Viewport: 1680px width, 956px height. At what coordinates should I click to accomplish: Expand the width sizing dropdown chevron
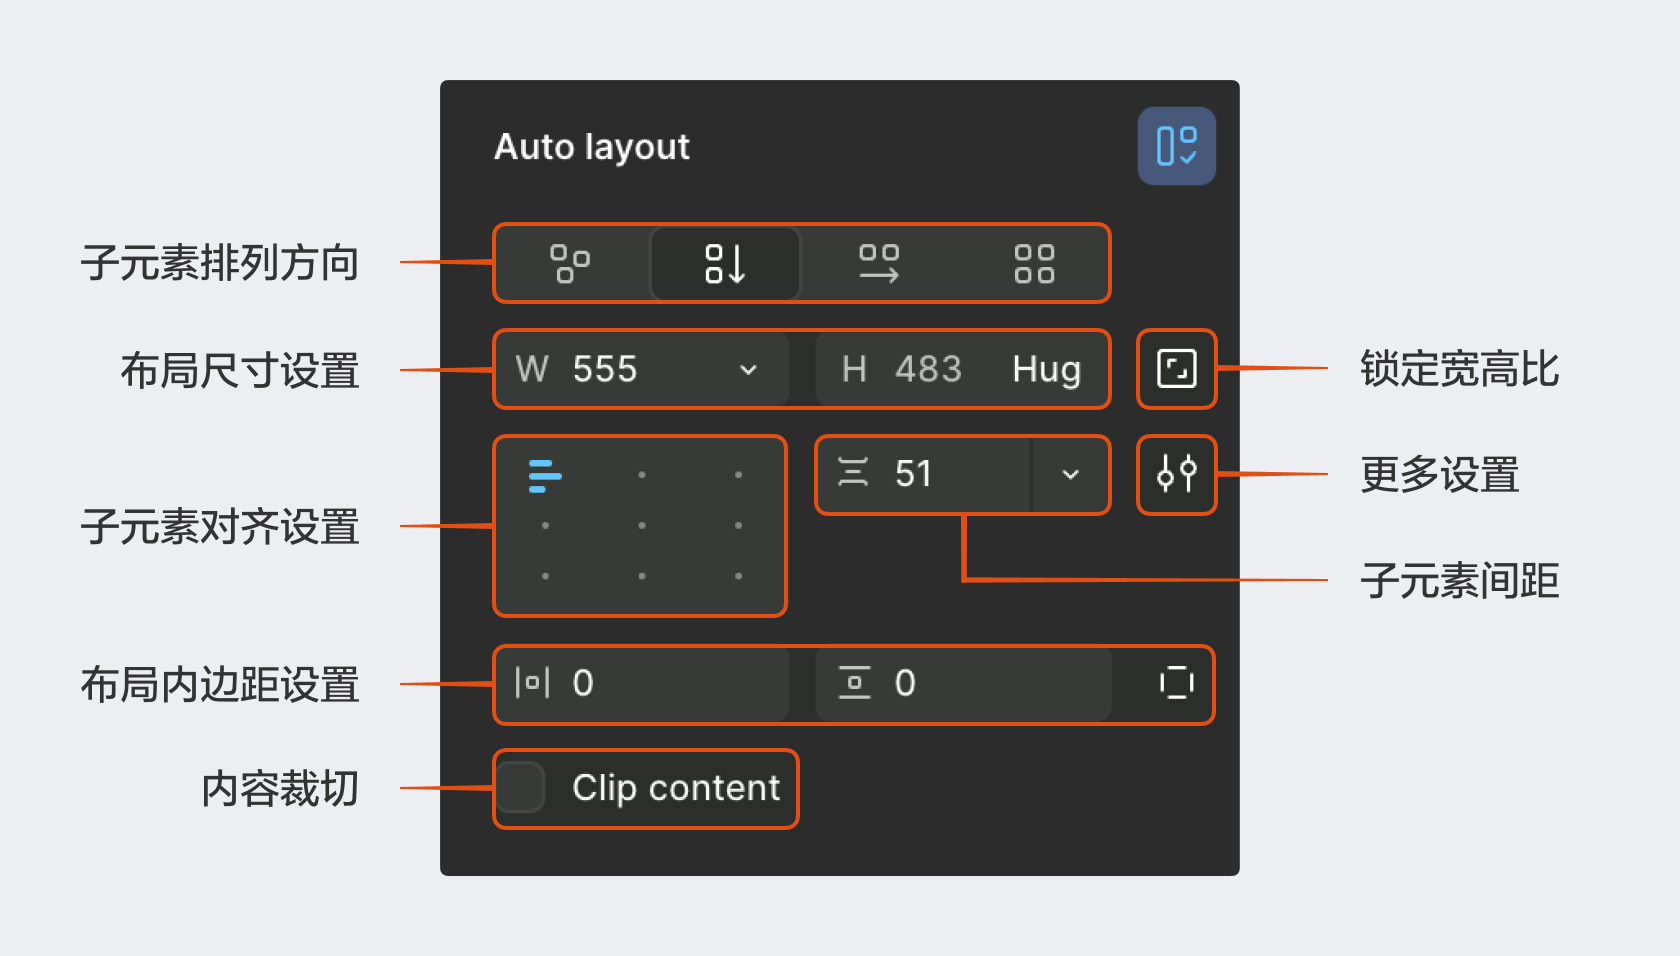coord(748,370)
